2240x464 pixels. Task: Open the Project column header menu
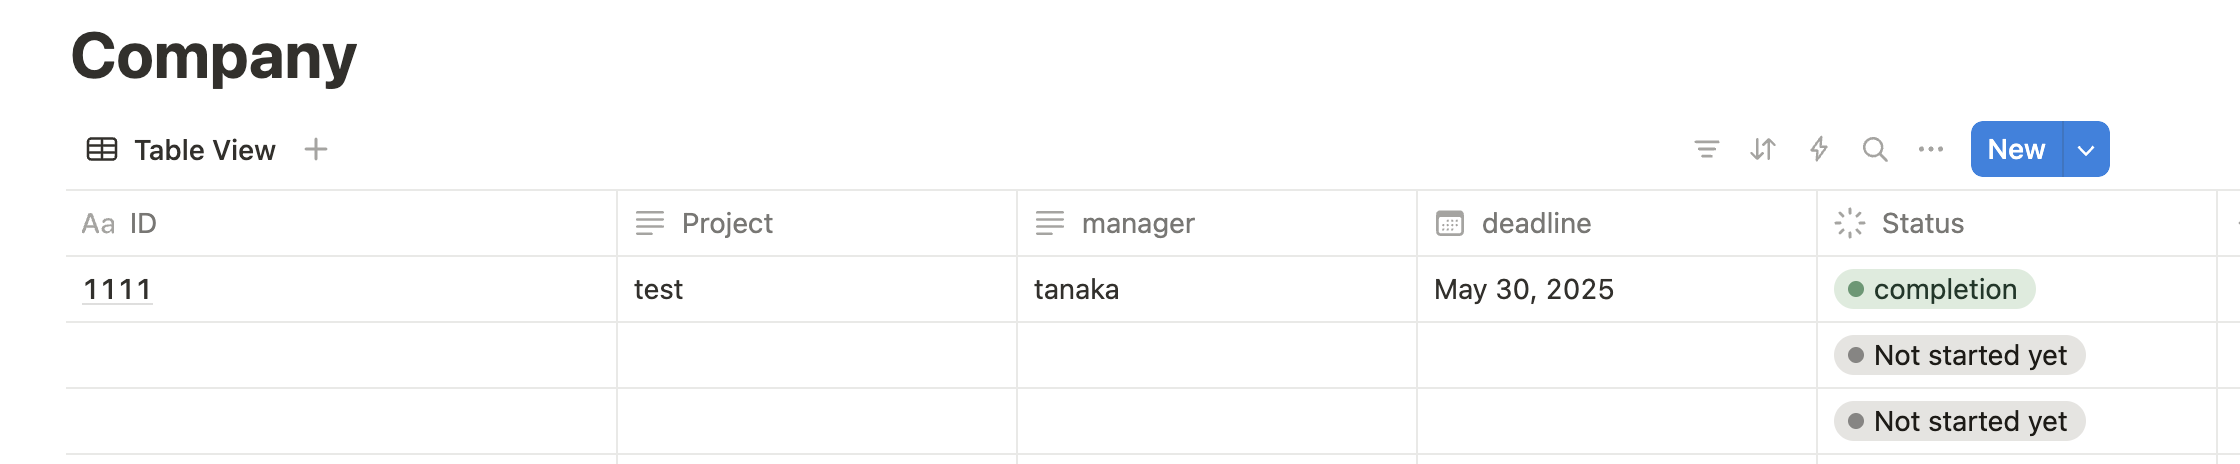coord(727,223)
